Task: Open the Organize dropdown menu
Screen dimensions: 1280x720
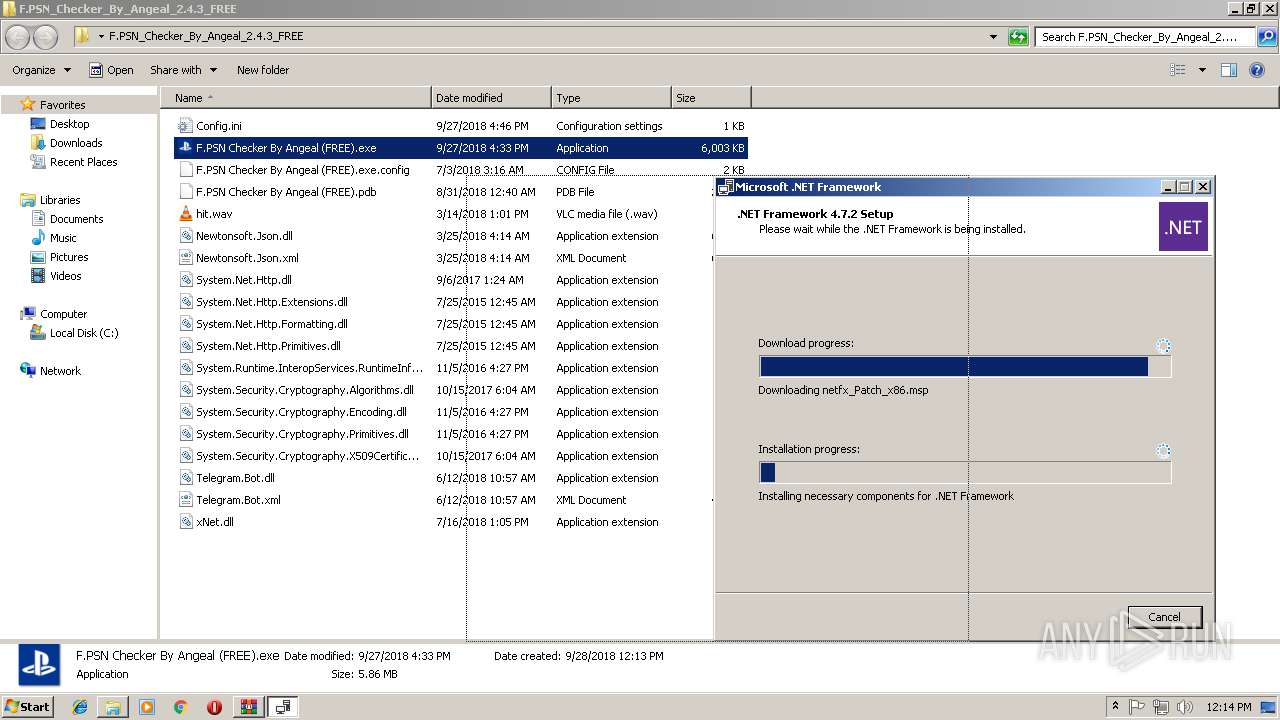Action: click(x=42, y=70)
